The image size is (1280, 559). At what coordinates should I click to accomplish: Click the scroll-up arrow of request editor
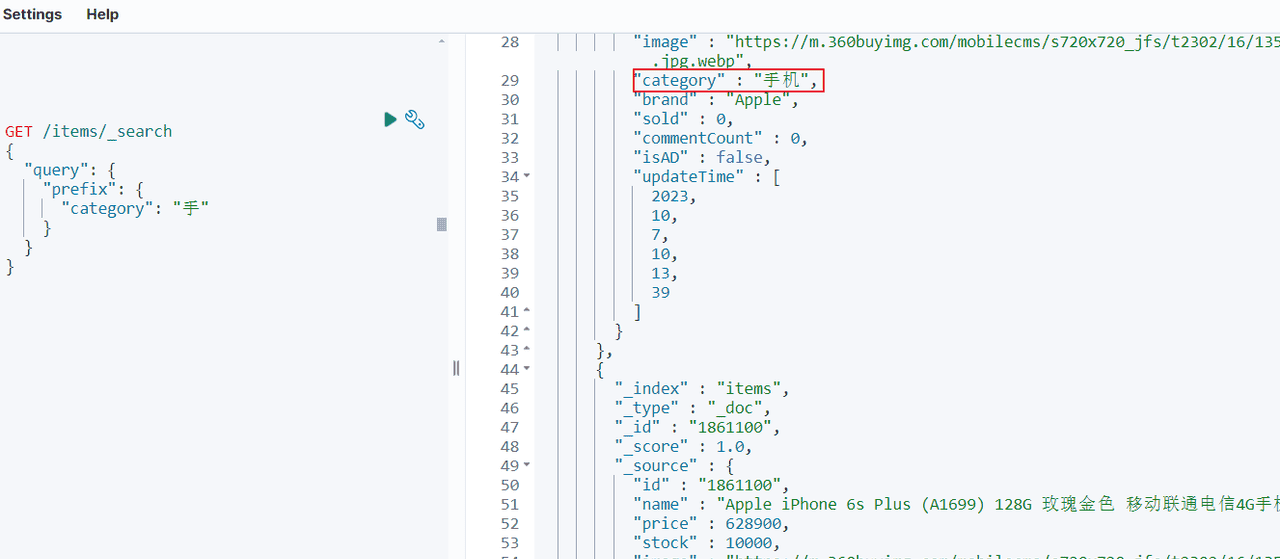442,42
